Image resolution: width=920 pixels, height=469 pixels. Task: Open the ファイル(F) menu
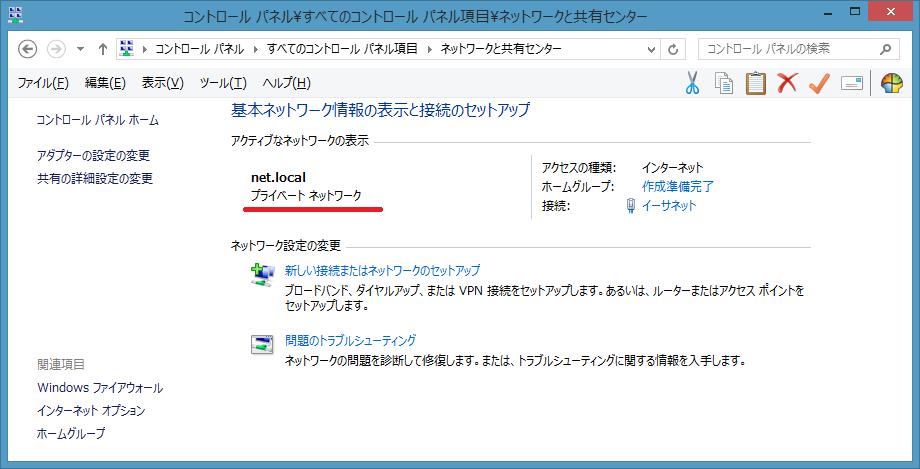coord(43,83)
